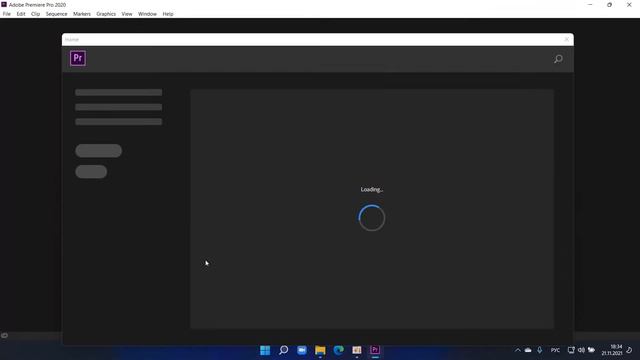The image size is (640, 360).
Task: Open File Explorer from the taskbar
Action: 320,350
